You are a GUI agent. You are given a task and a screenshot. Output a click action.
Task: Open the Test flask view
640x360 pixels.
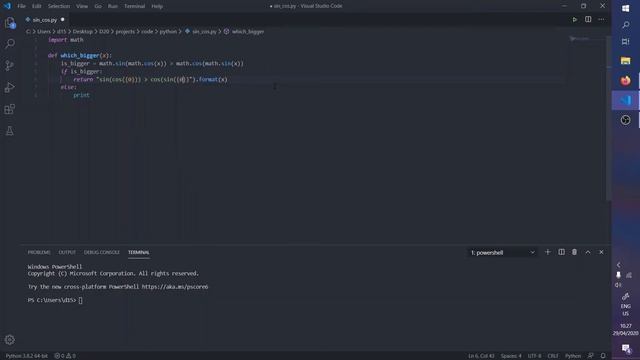click(10, 131)
